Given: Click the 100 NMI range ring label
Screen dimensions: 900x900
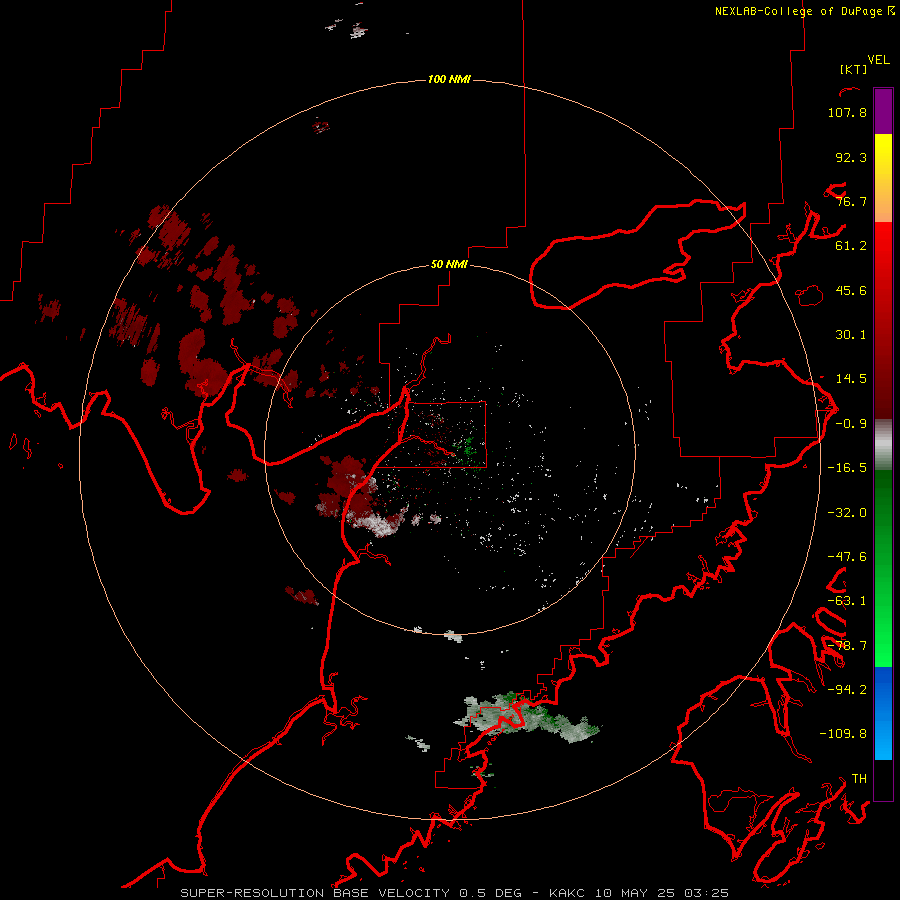Looking at the screenshot, I should 449,79.
